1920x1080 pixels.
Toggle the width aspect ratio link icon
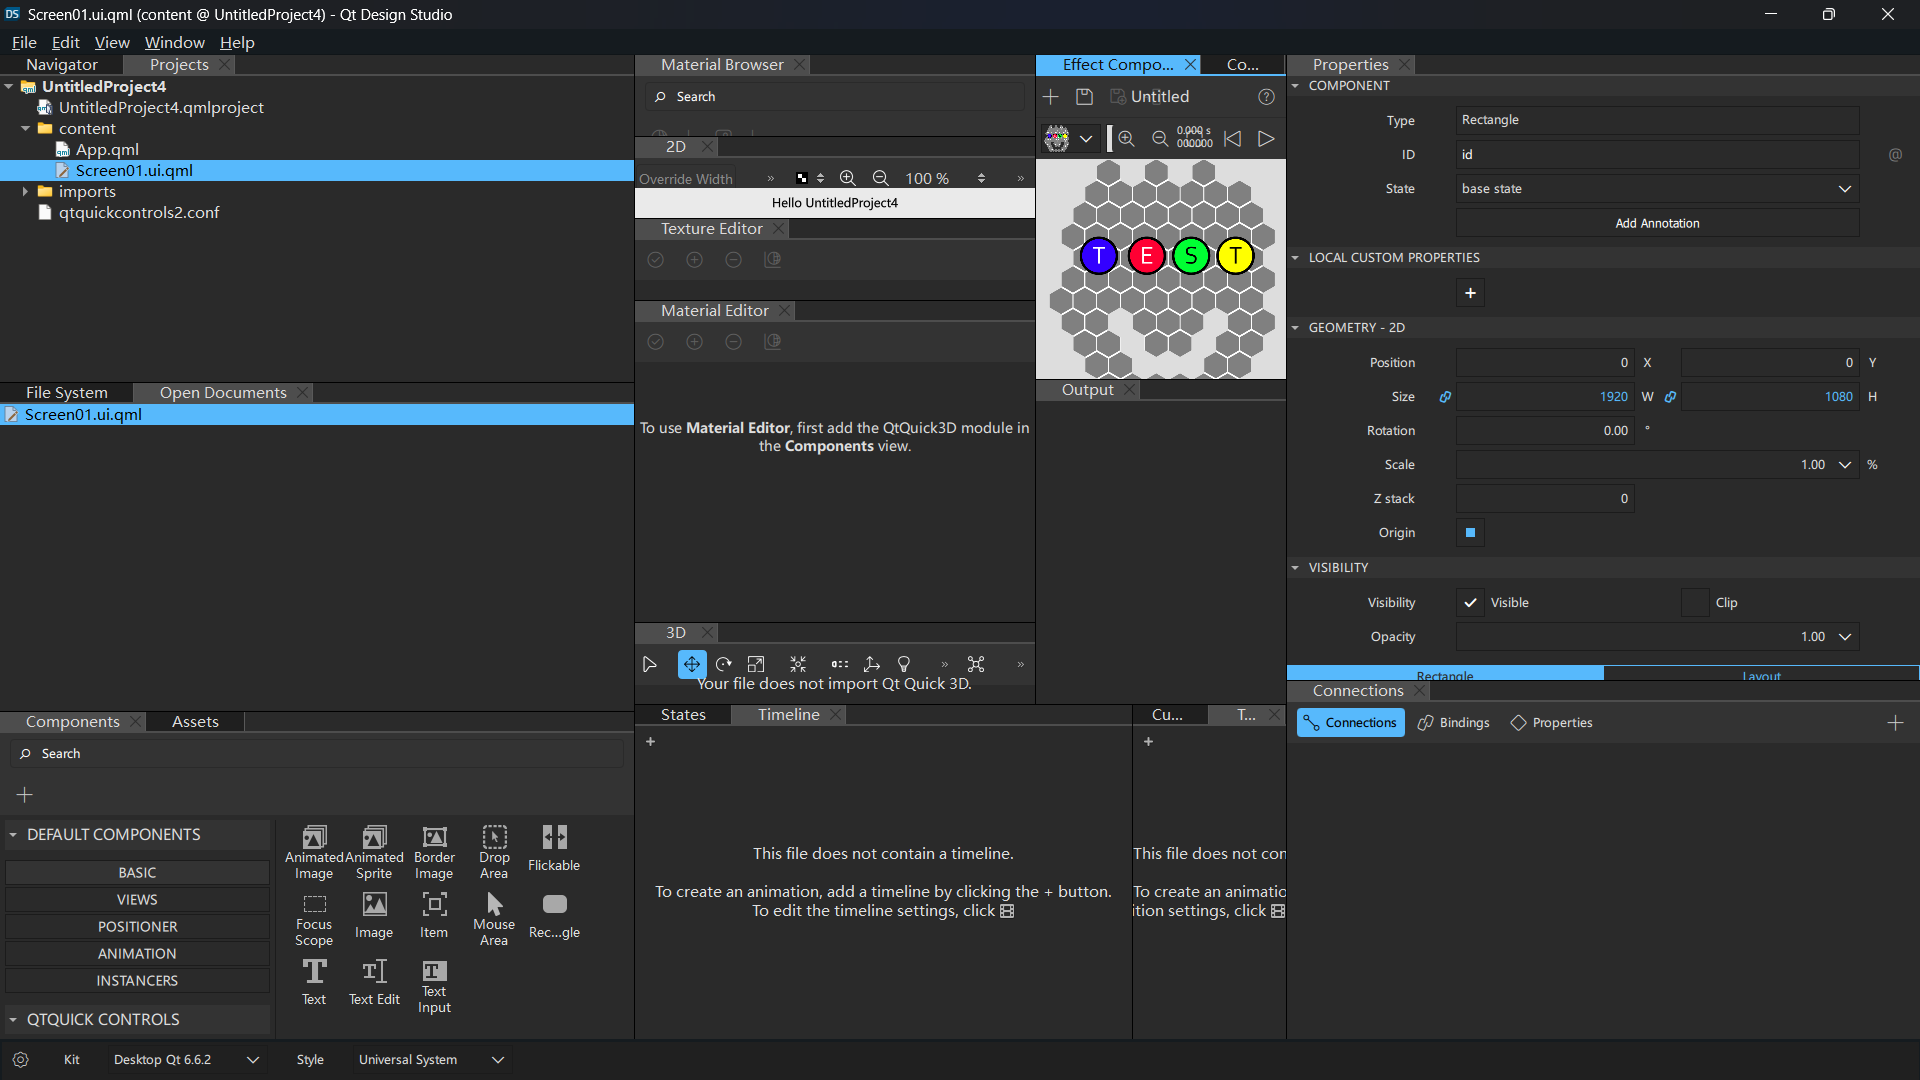(1445, 397)
